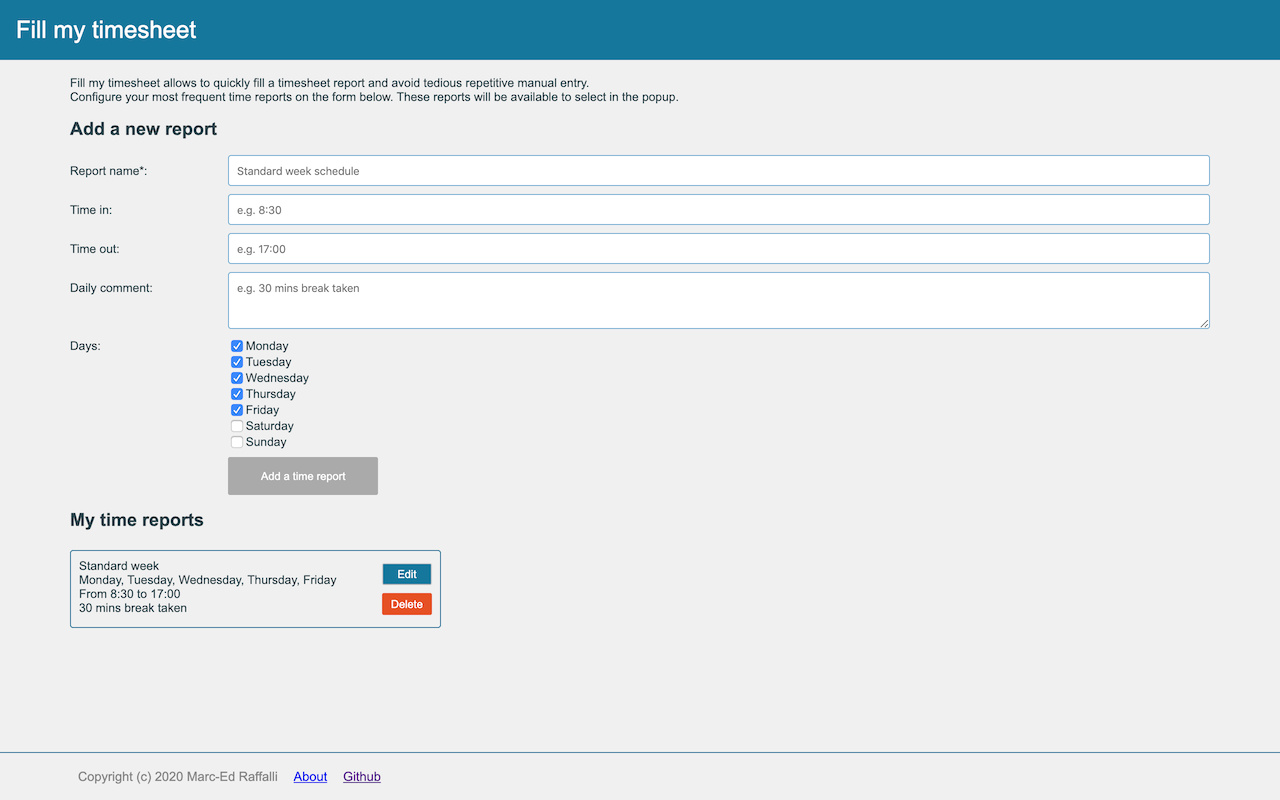Image resolution: width=1280 pixels, height=800 pixels.
Task: Click the Fill my timesheet header title
Action: pos(106,30)
